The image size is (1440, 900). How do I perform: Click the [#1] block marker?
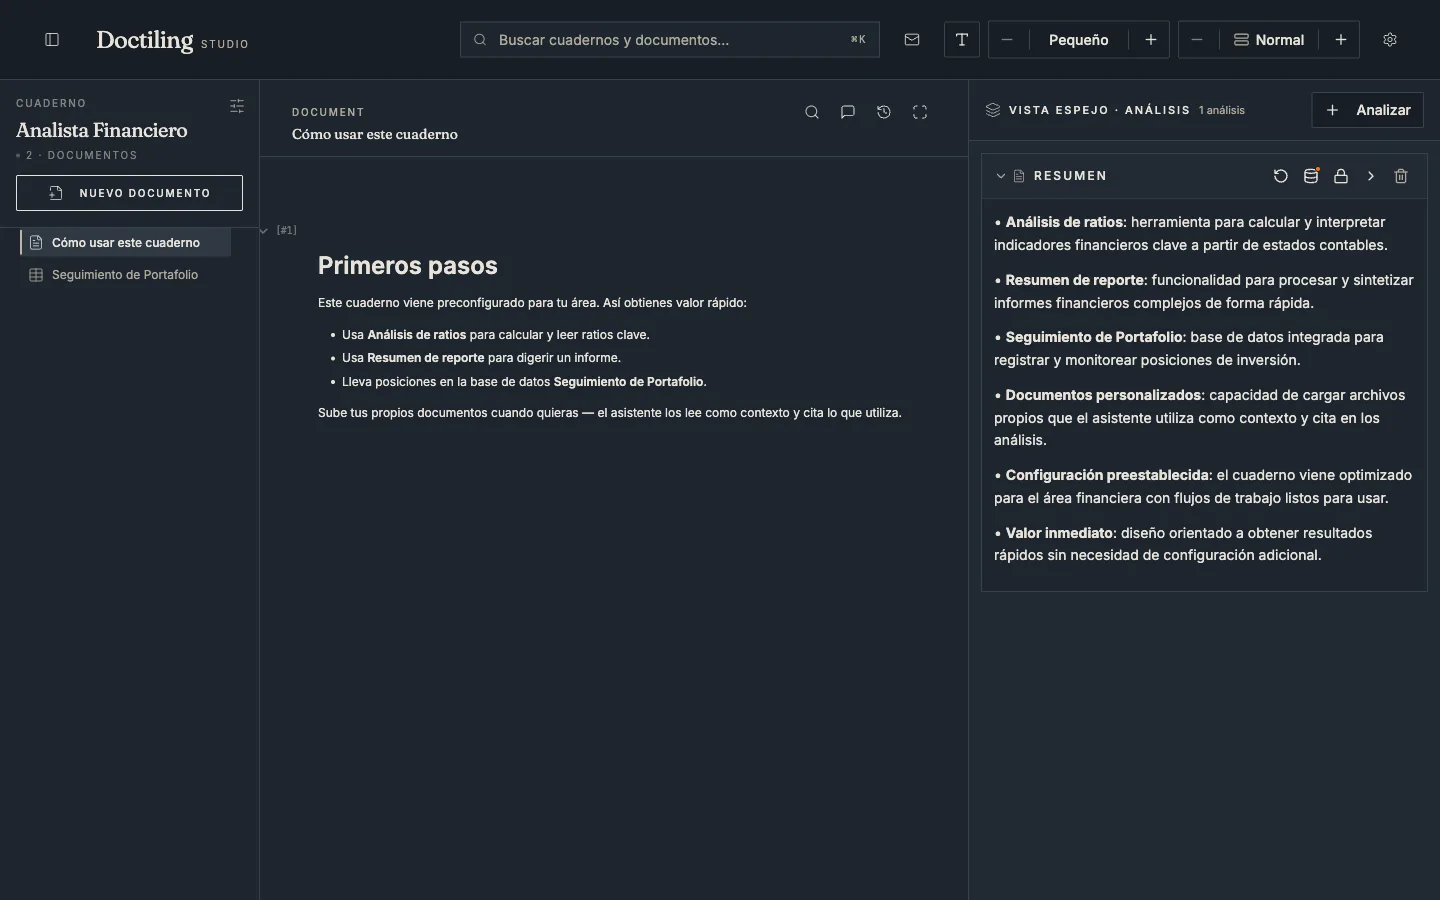(x=287, y=230)
